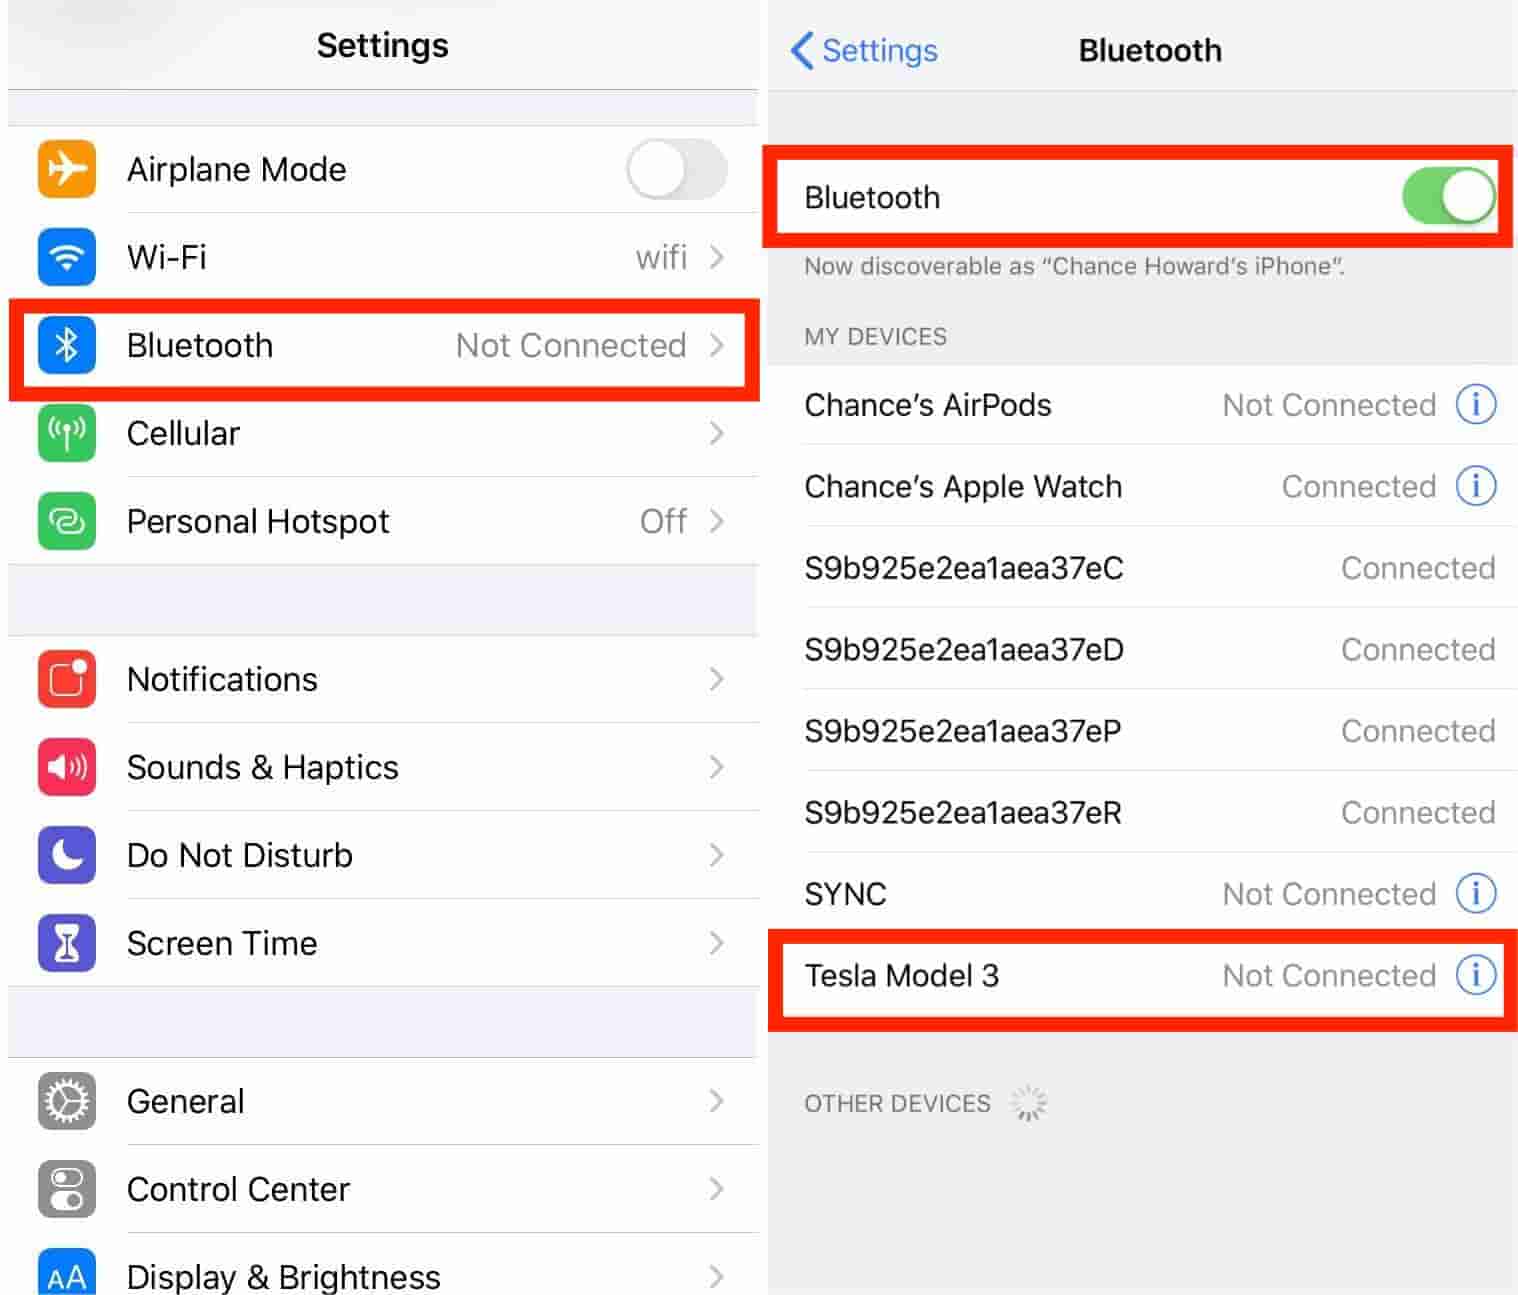Turn off the Bluetooth switch

[x=1448, y=196]
